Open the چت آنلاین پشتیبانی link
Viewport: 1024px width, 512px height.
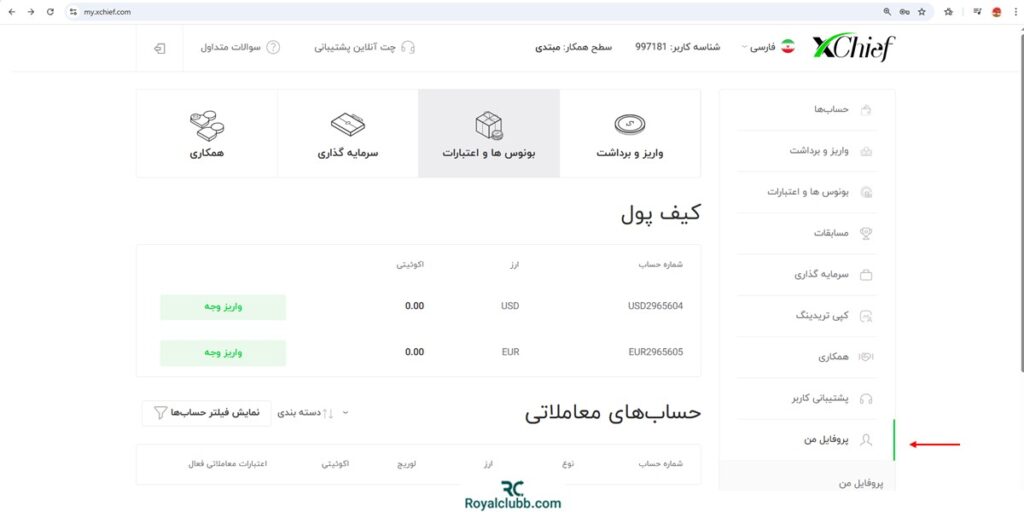[364, 48]
